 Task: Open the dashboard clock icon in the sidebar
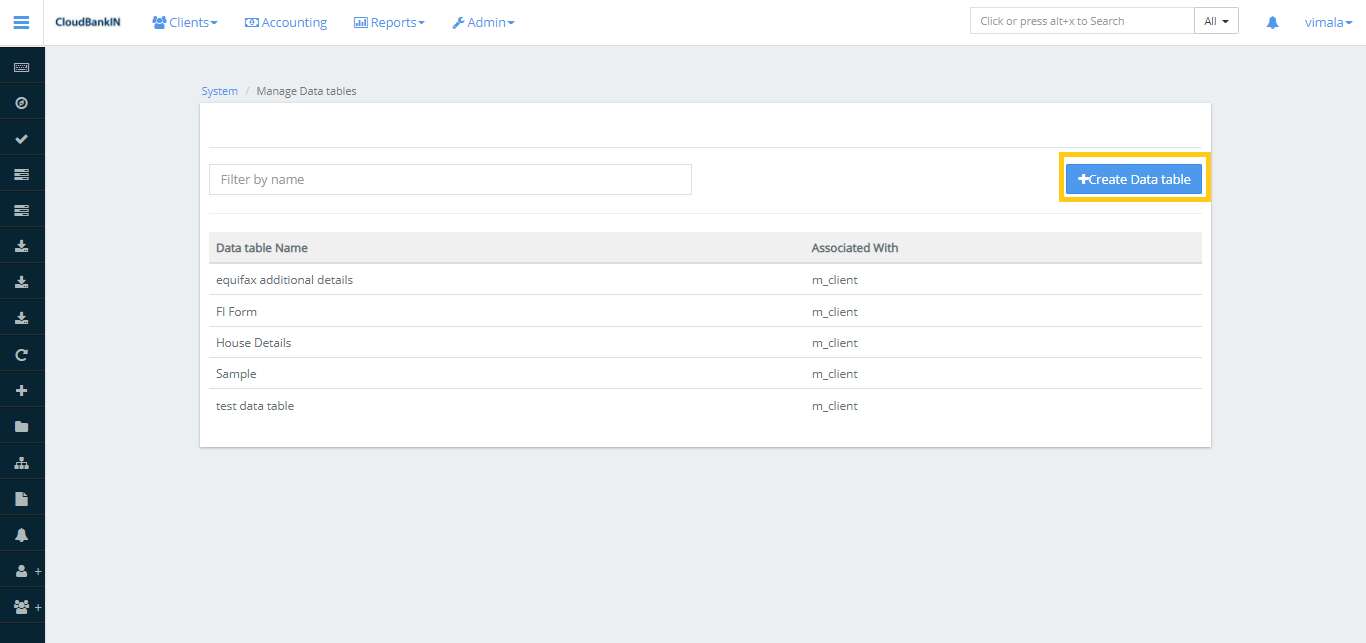[x=22, y=102]
